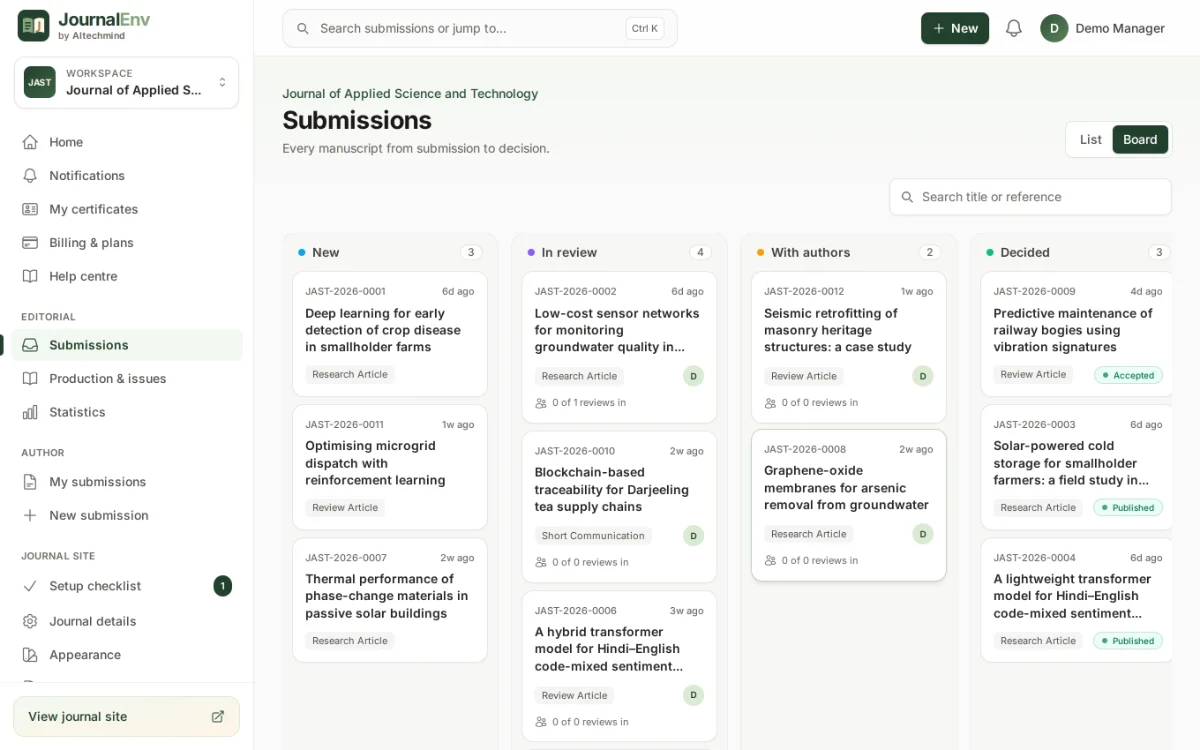Click the Setup checklist count badge

click(222, 586)
